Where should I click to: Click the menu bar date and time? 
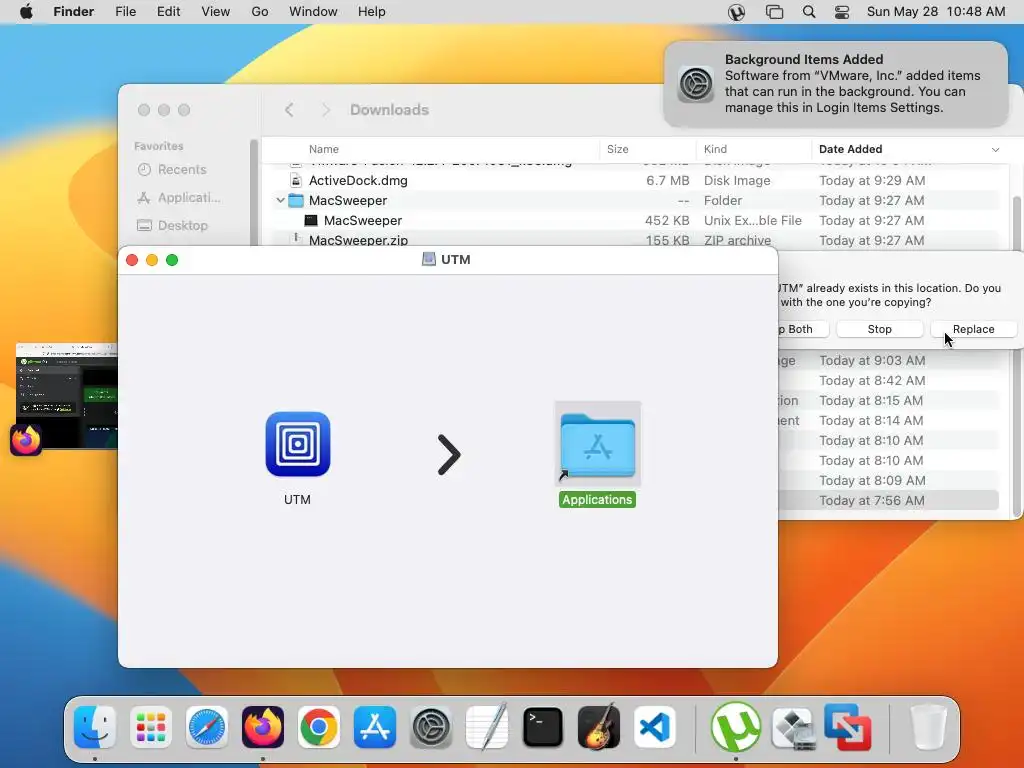pos(935,12)
